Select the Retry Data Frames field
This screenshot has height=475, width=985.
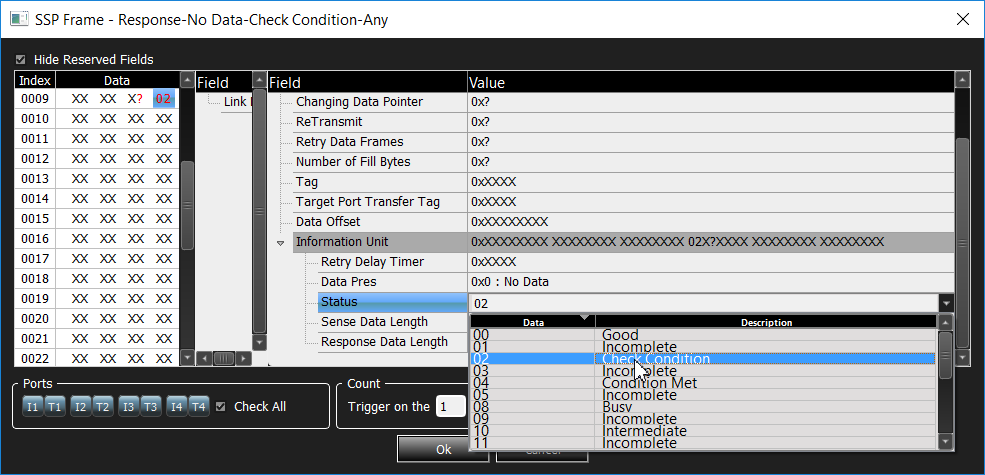380,142
